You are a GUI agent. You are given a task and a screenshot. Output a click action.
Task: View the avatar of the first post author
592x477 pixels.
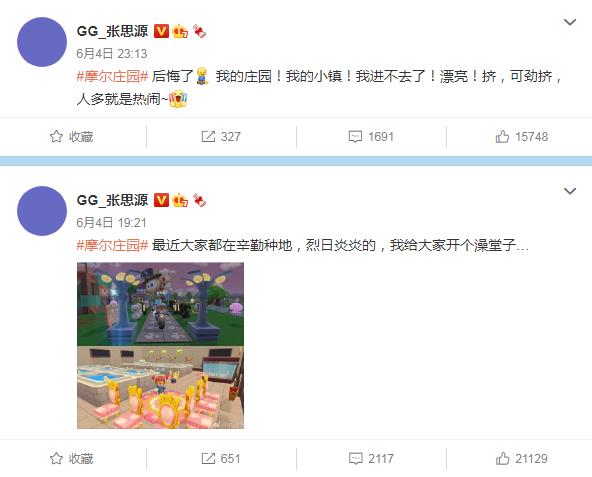tap(42, 42)
